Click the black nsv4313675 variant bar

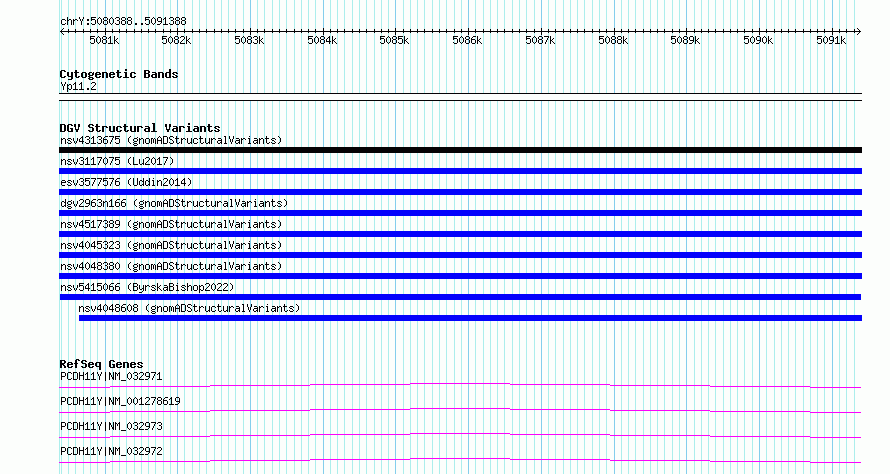coord(460,150)
